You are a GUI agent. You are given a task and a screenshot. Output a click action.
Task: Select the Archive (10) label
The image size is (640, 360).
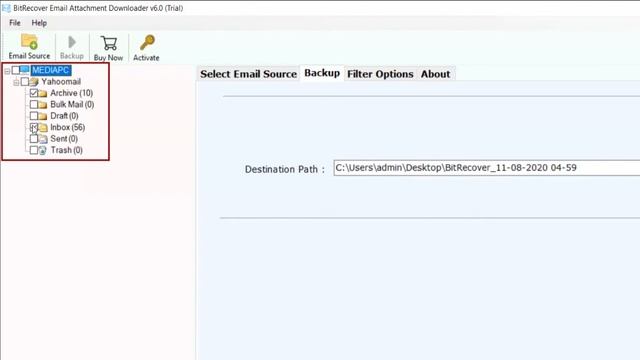click(71, 93)
